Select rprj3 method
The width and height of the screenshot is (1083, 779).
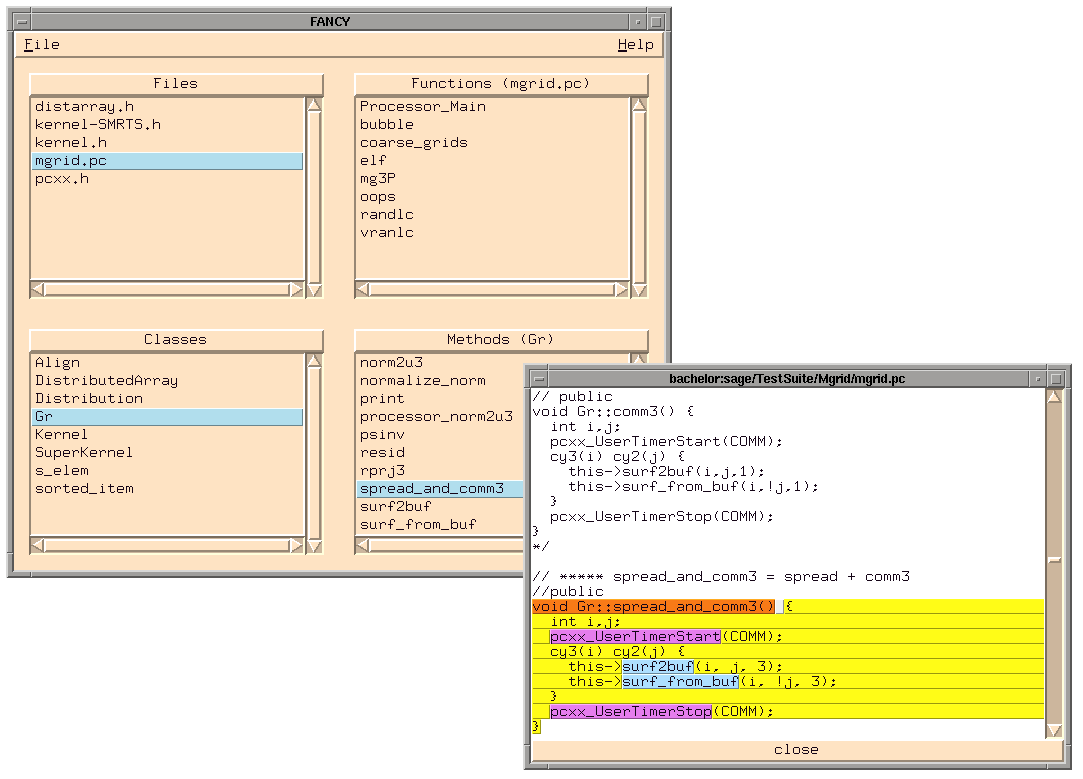[441, 471]
